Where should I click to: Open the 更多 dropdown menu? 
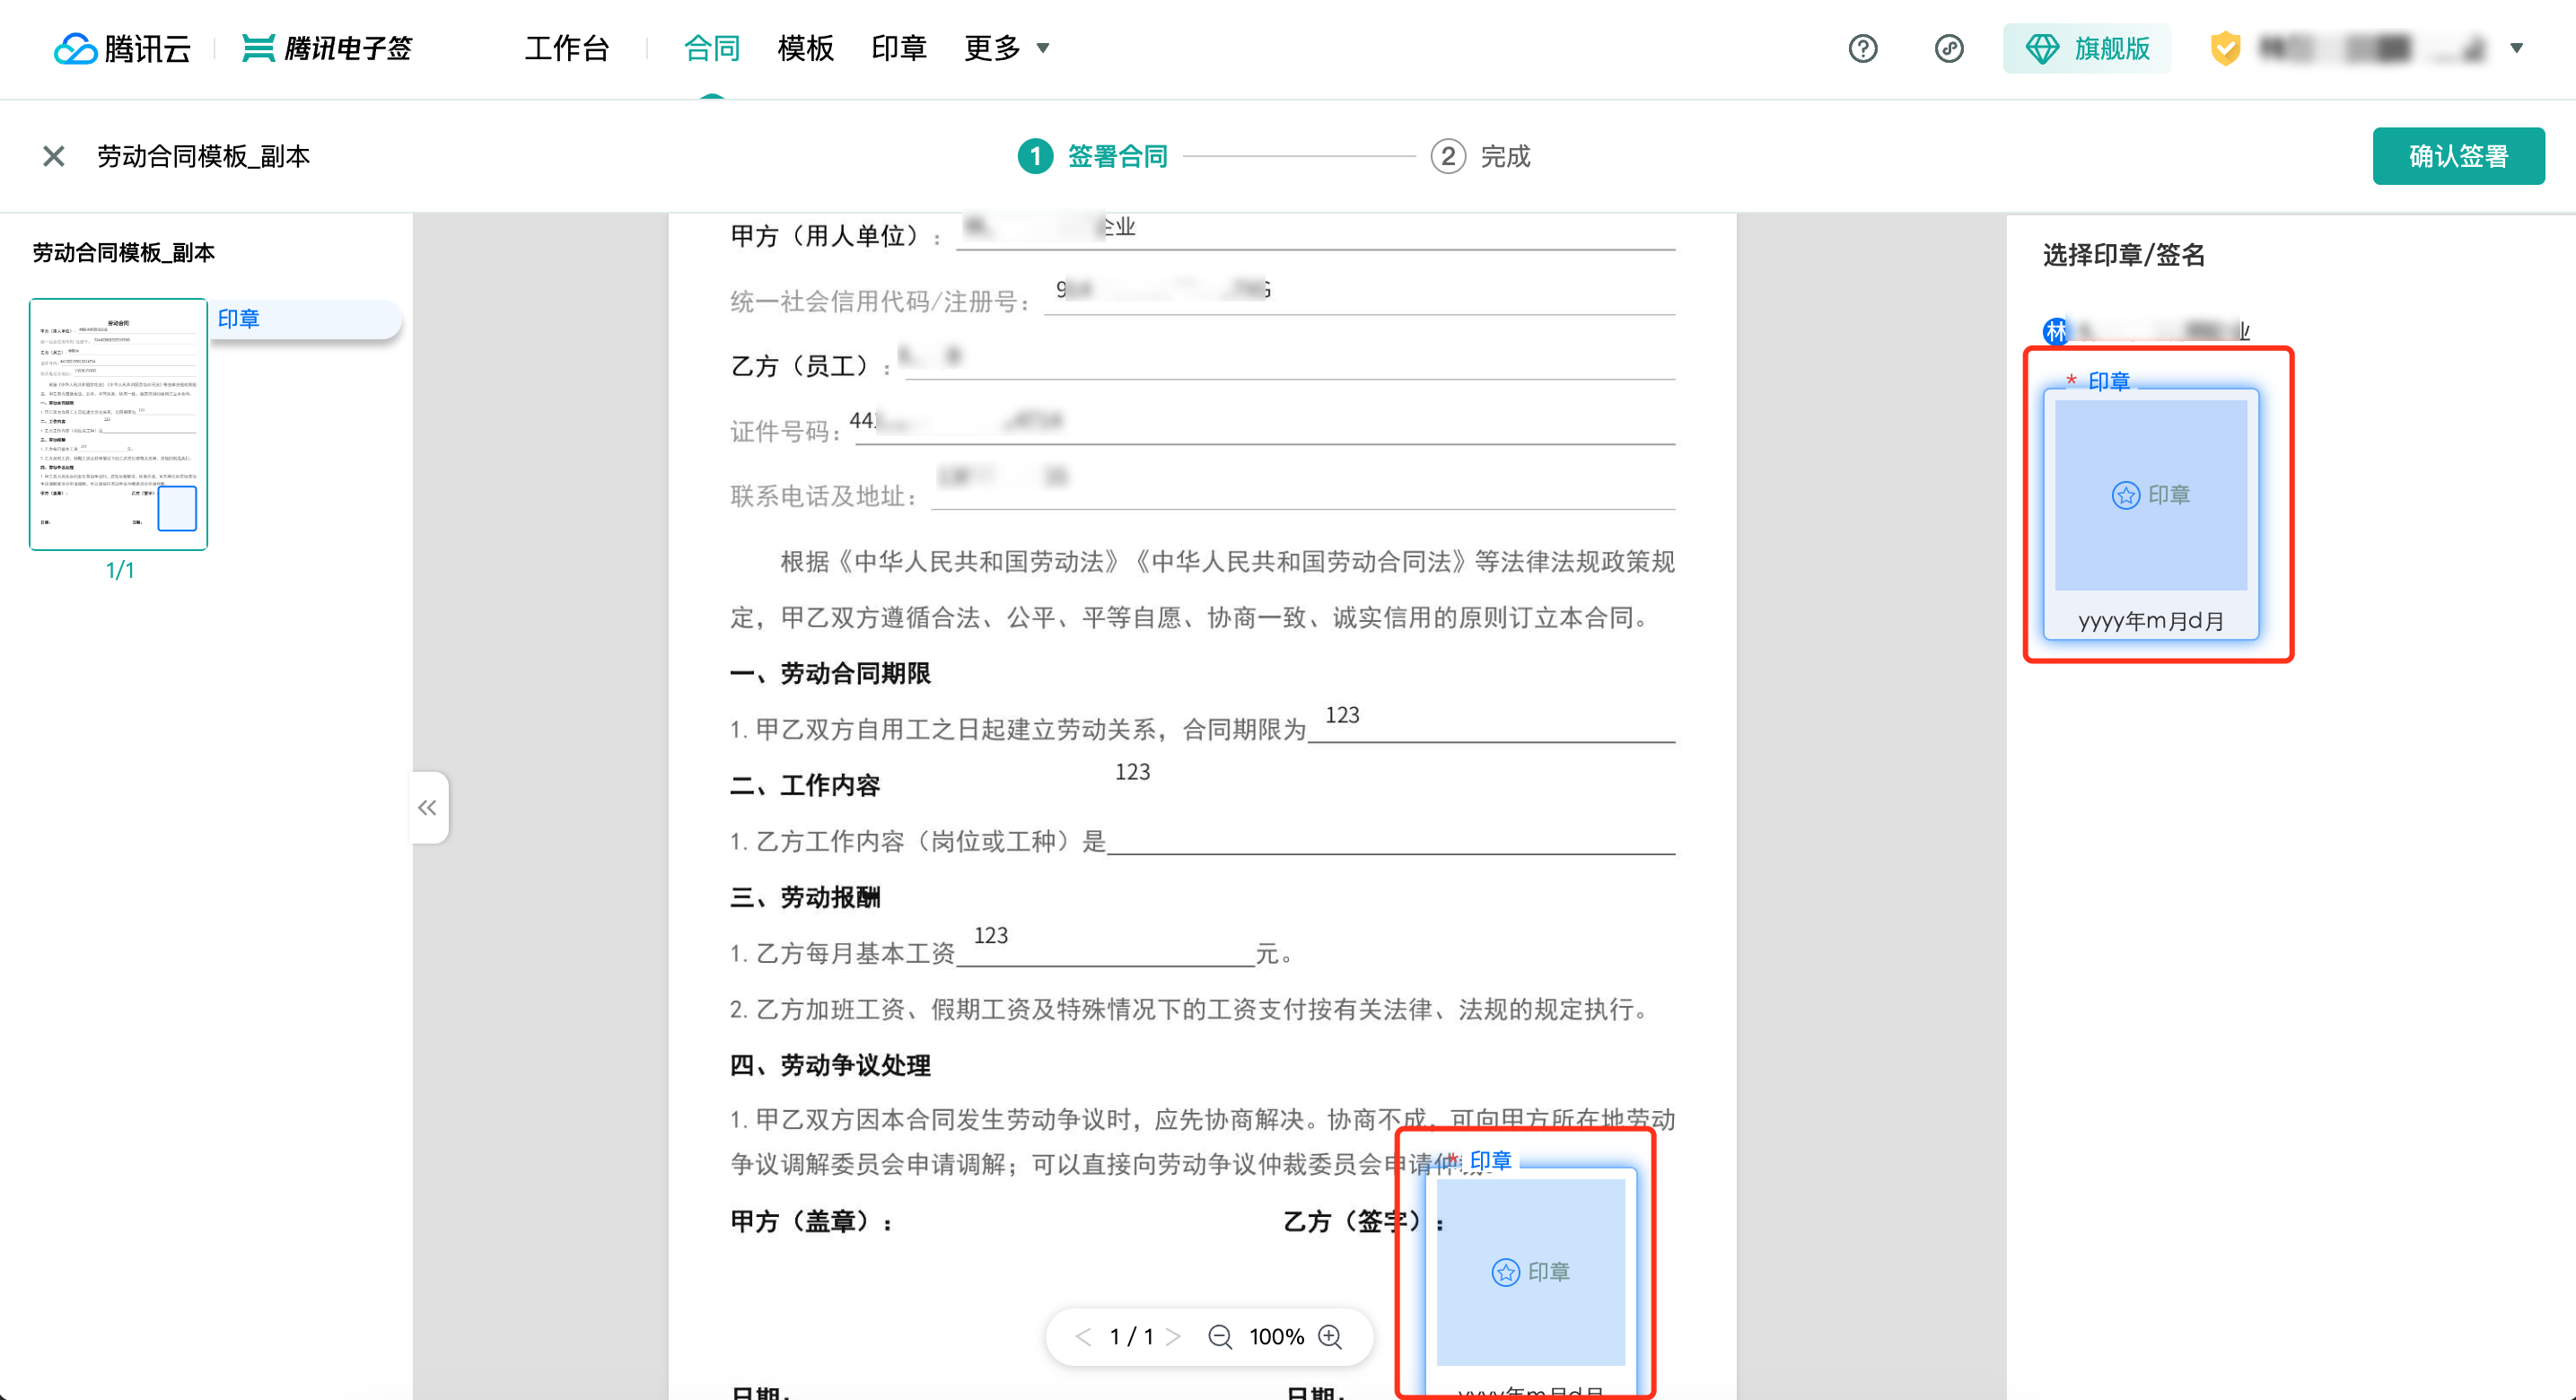[1006, 48]
